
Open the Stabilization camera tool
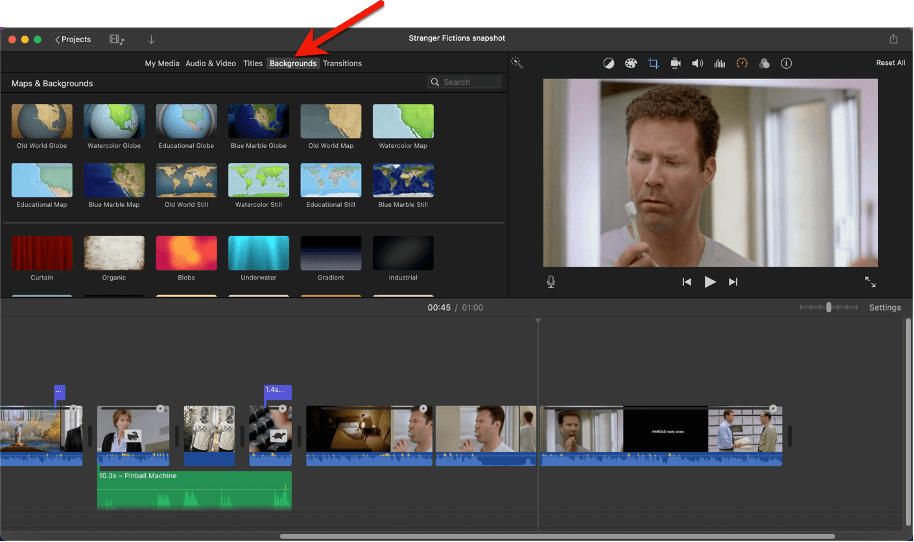point(675,63)
